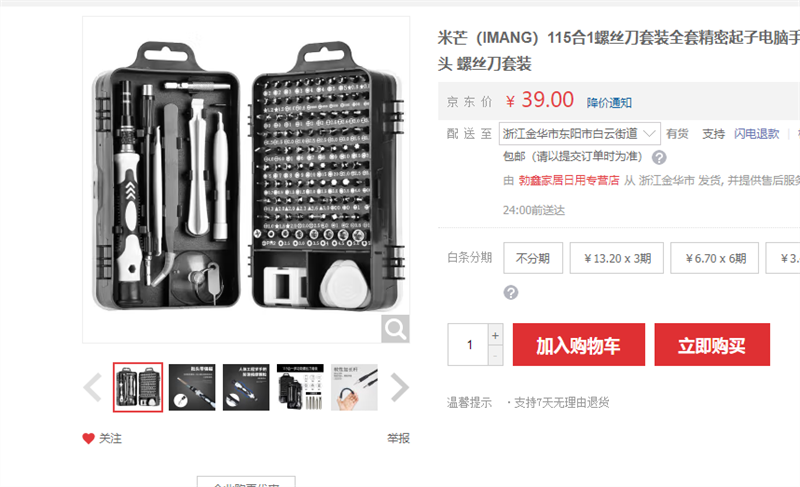Choose the ¥13.20 x 3期 installment option
The height and width of the screenshot is (487, 800).
coord(617,258)
